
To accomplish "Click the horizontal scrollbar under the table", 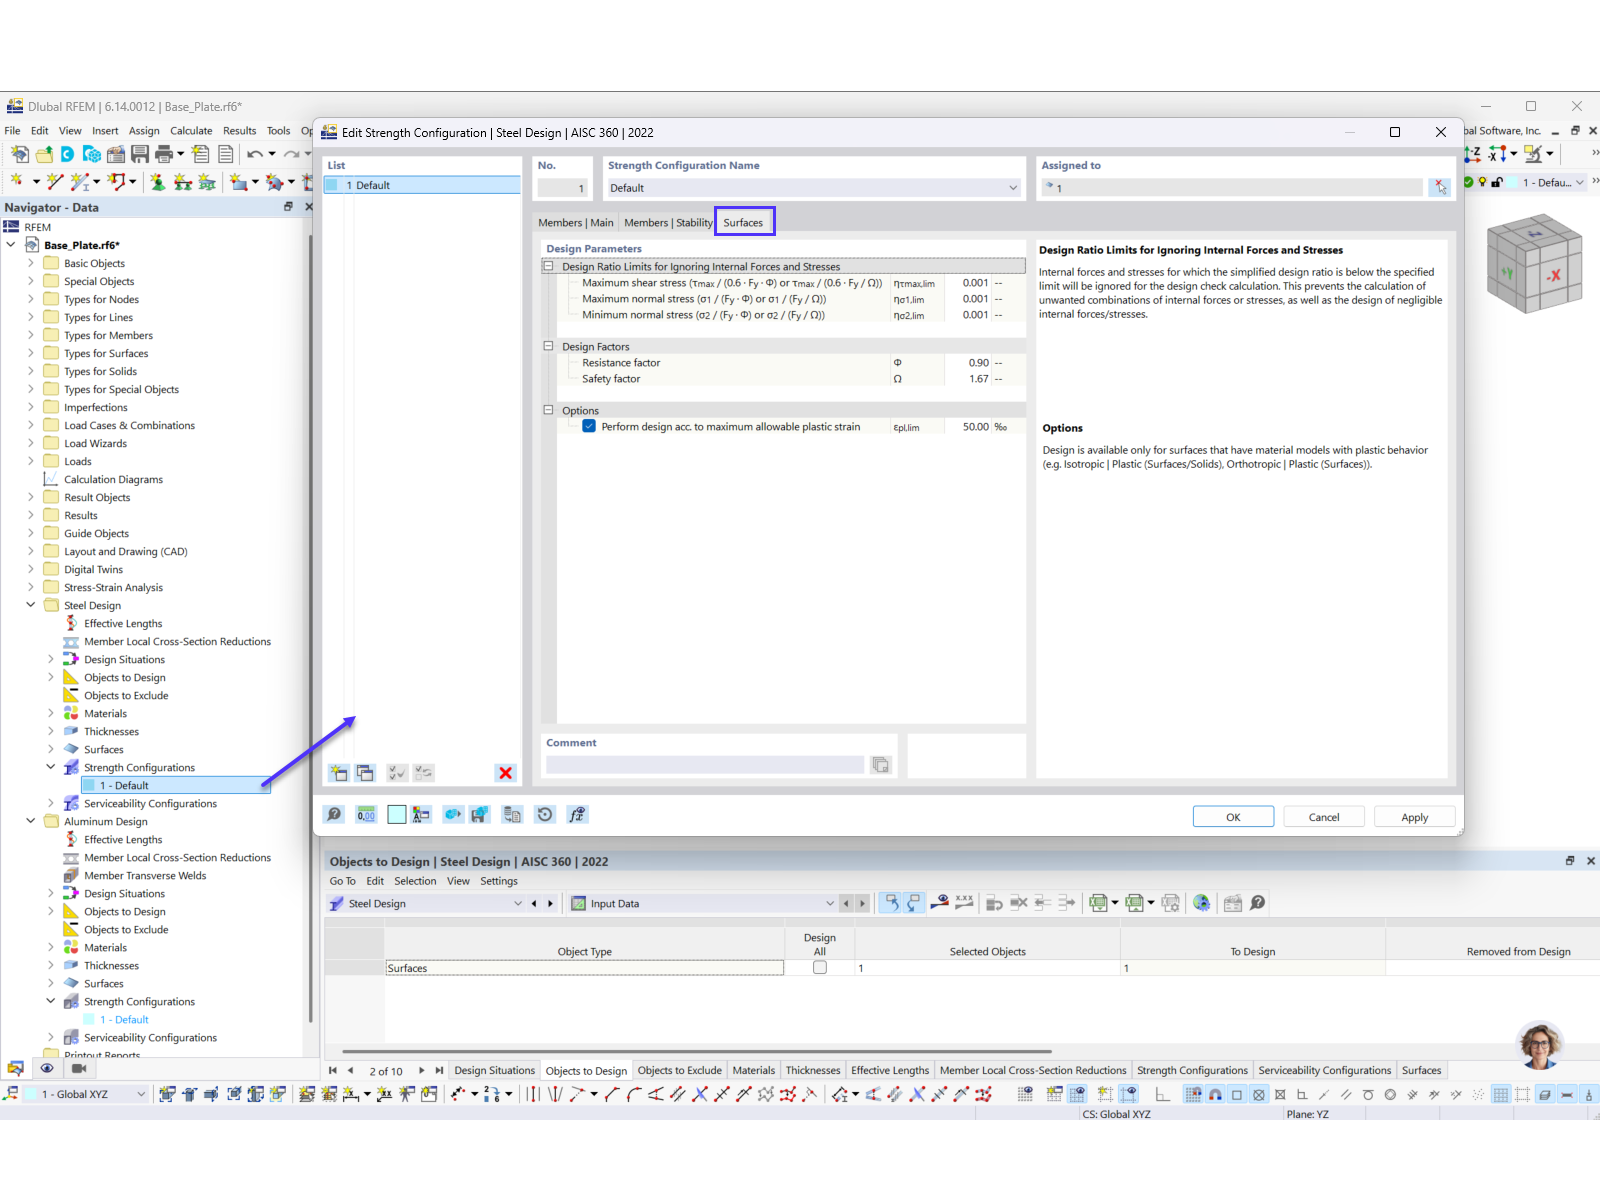I will pyautogui.click(x=697, y=1052).
